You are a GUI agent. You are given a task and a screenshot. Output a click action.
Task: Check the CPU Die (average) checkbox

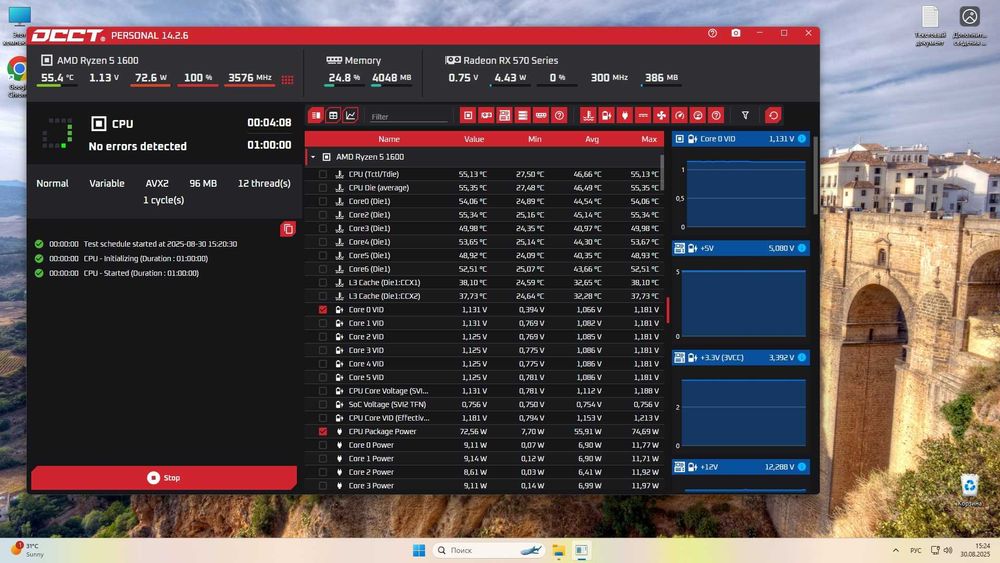pos(323,188)
